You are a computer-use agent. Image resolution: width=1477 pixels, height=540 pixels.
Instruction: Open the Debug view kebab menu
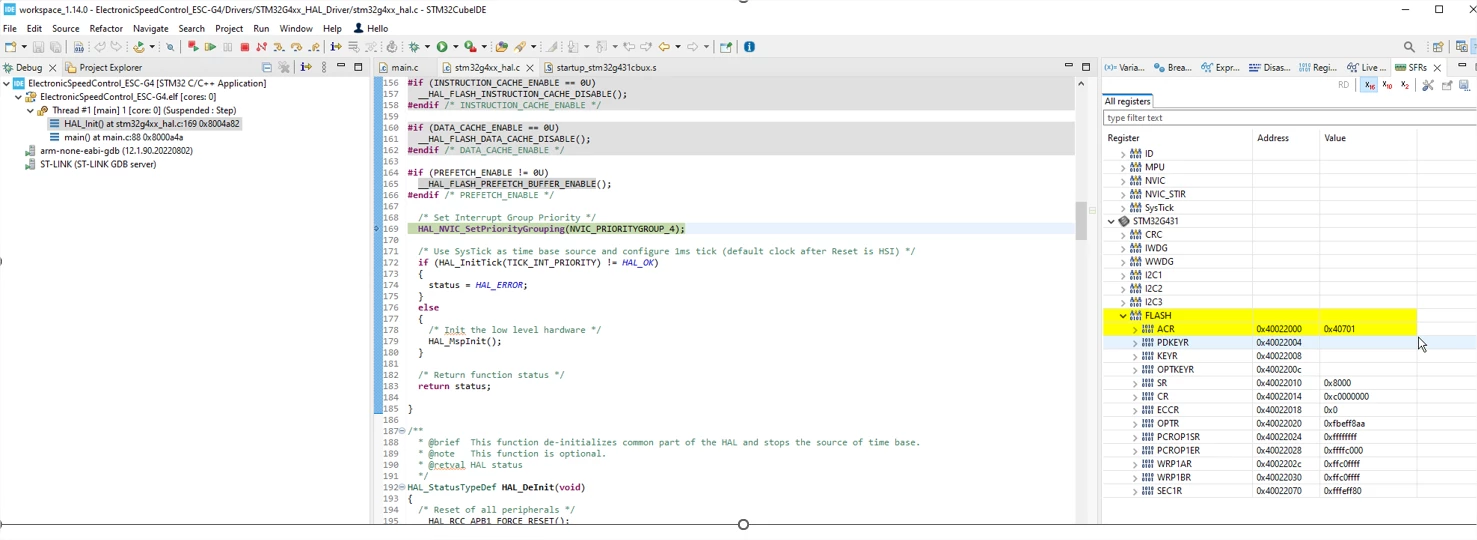[x=323, y=67]
